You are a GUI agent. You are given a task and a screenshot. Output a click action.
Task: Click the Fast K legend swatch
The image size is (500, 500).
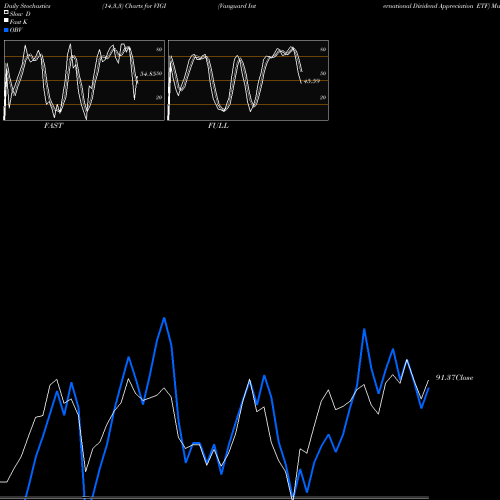point(6,20)
